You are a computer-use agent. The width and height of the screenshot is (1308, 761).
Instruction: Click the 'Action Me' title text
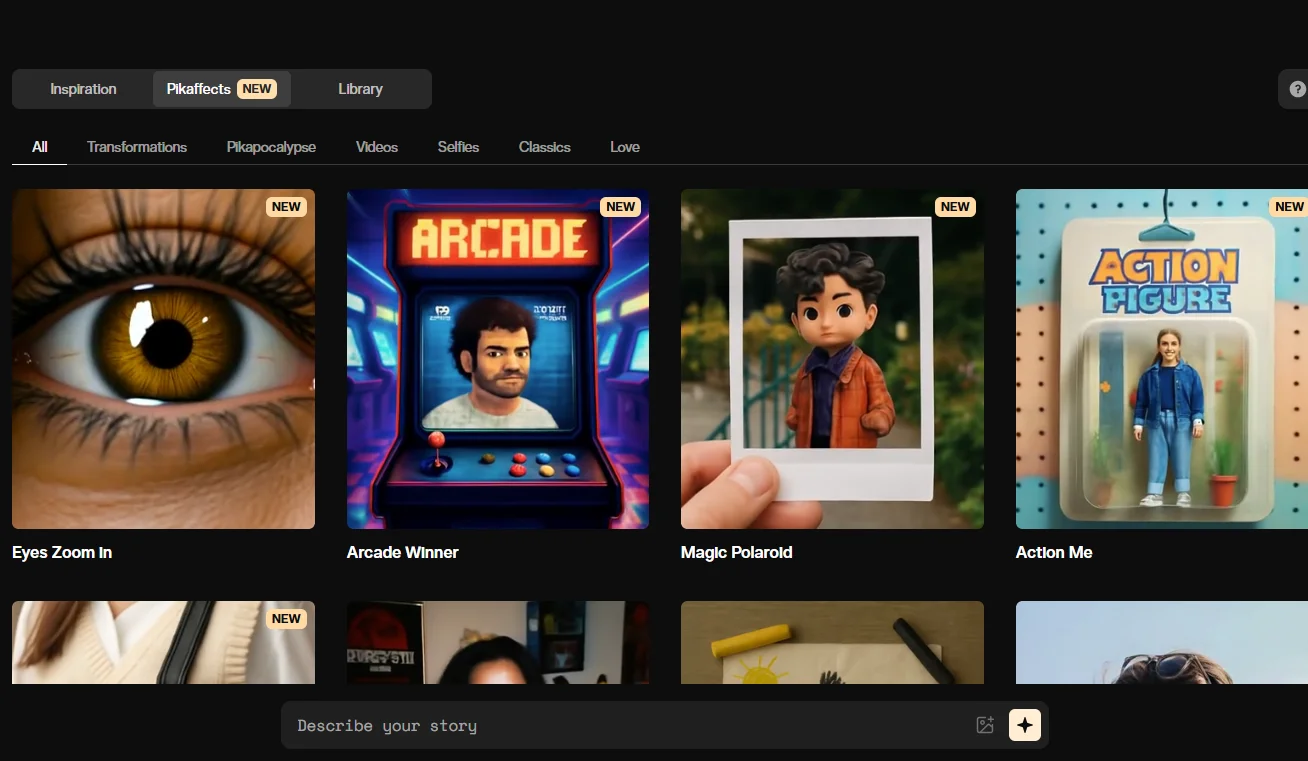(x=1054, y=552)
